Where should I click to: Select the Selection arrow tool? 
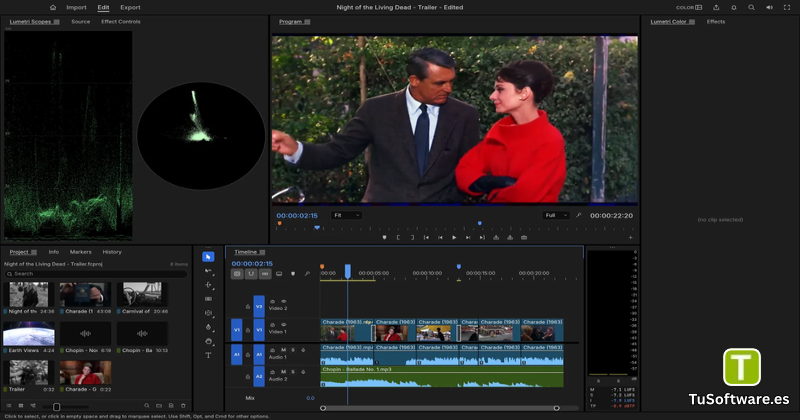click(208, 257)
